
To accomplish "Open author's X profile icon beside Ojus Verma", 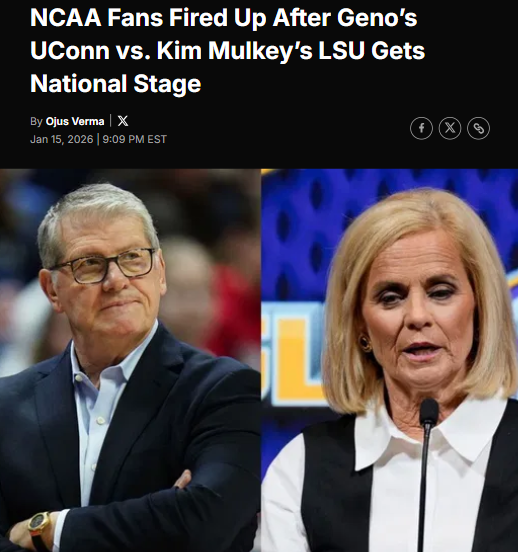I will point(123,121).
